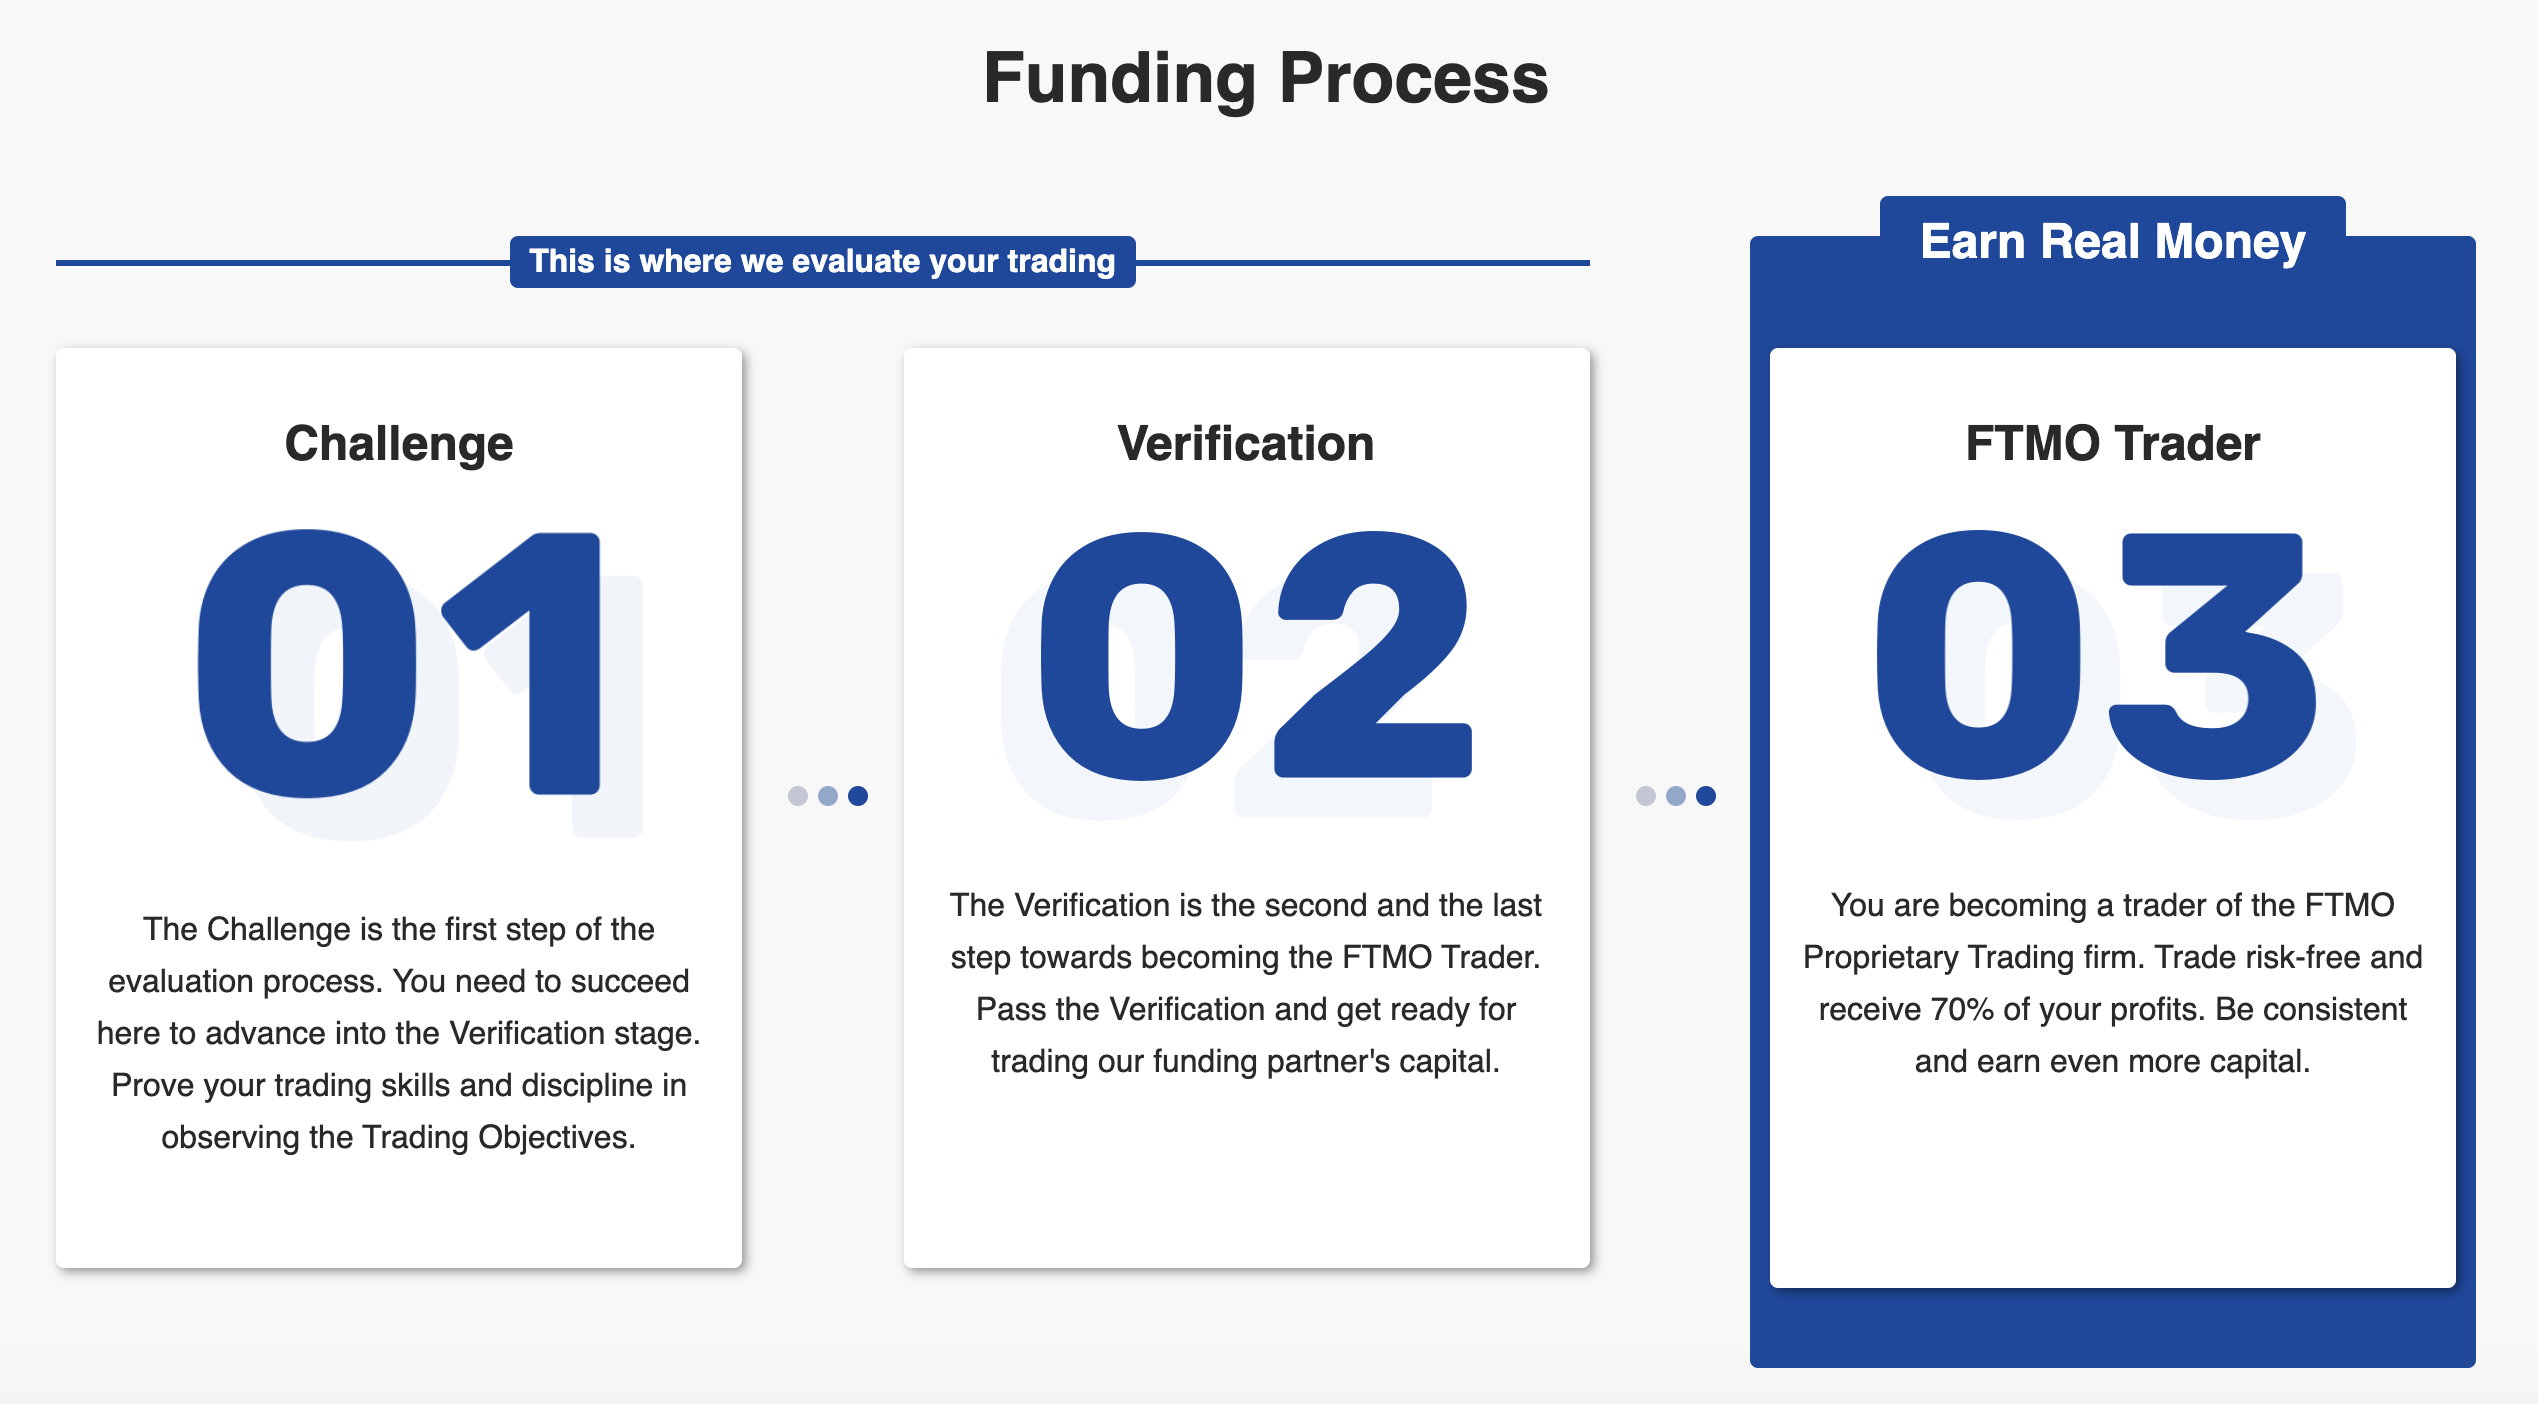Select the dark blue dot before Verification card
This screenshot has height=1404, width=2538.
point(858,796)
